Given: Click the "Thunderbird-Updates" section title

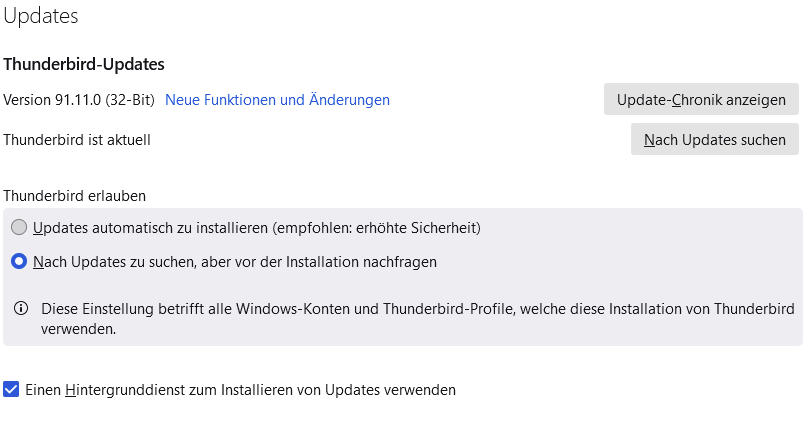Looking at the screenshot, I should 84,64.
